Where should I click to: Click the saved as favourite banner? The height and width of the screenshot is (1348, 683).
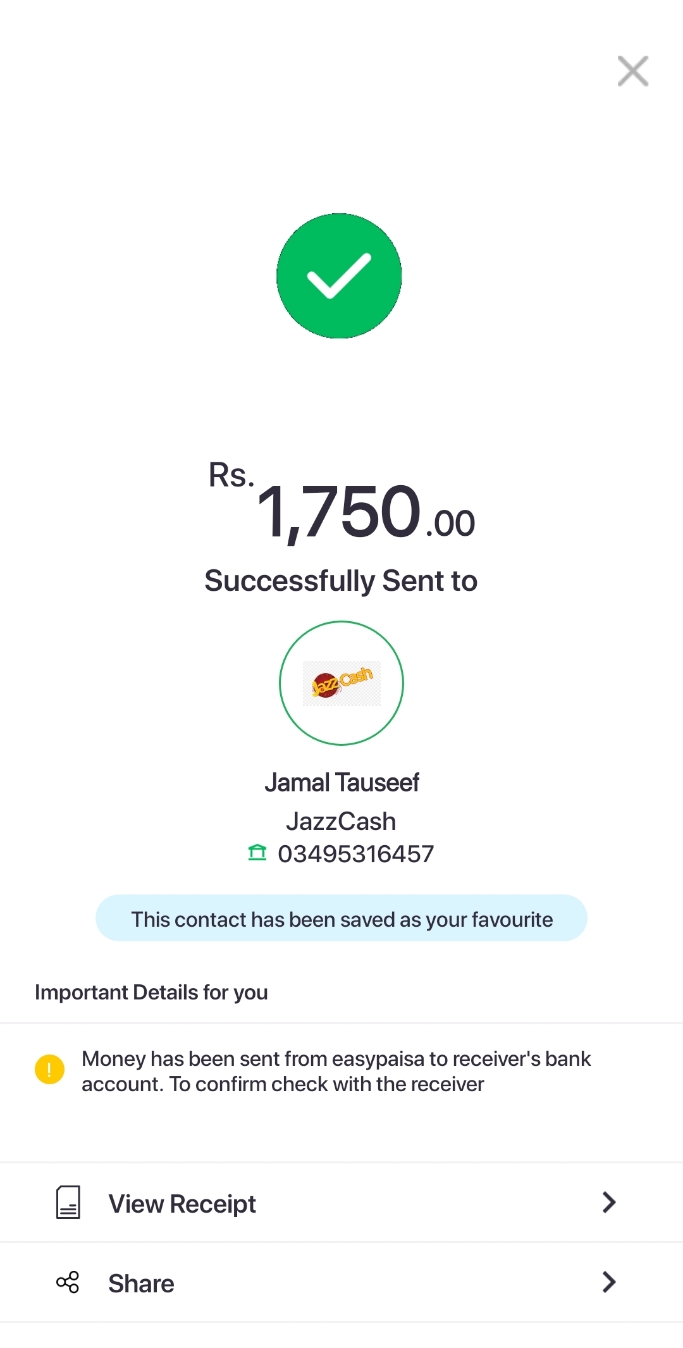(341, 919)
